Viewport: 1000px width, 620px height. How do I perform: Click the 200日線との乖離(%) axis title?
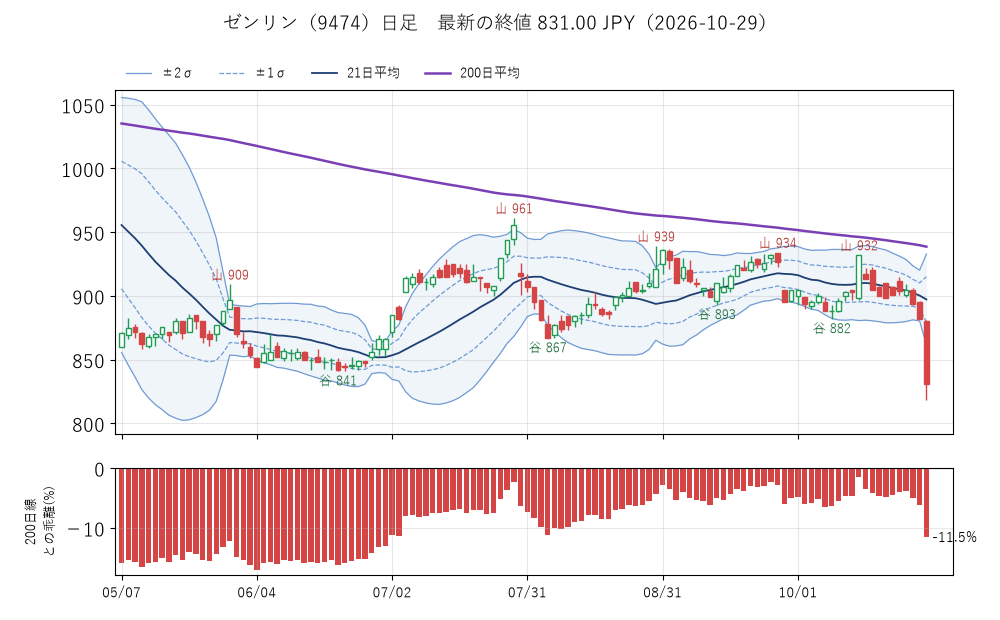(x=40, y=521)
